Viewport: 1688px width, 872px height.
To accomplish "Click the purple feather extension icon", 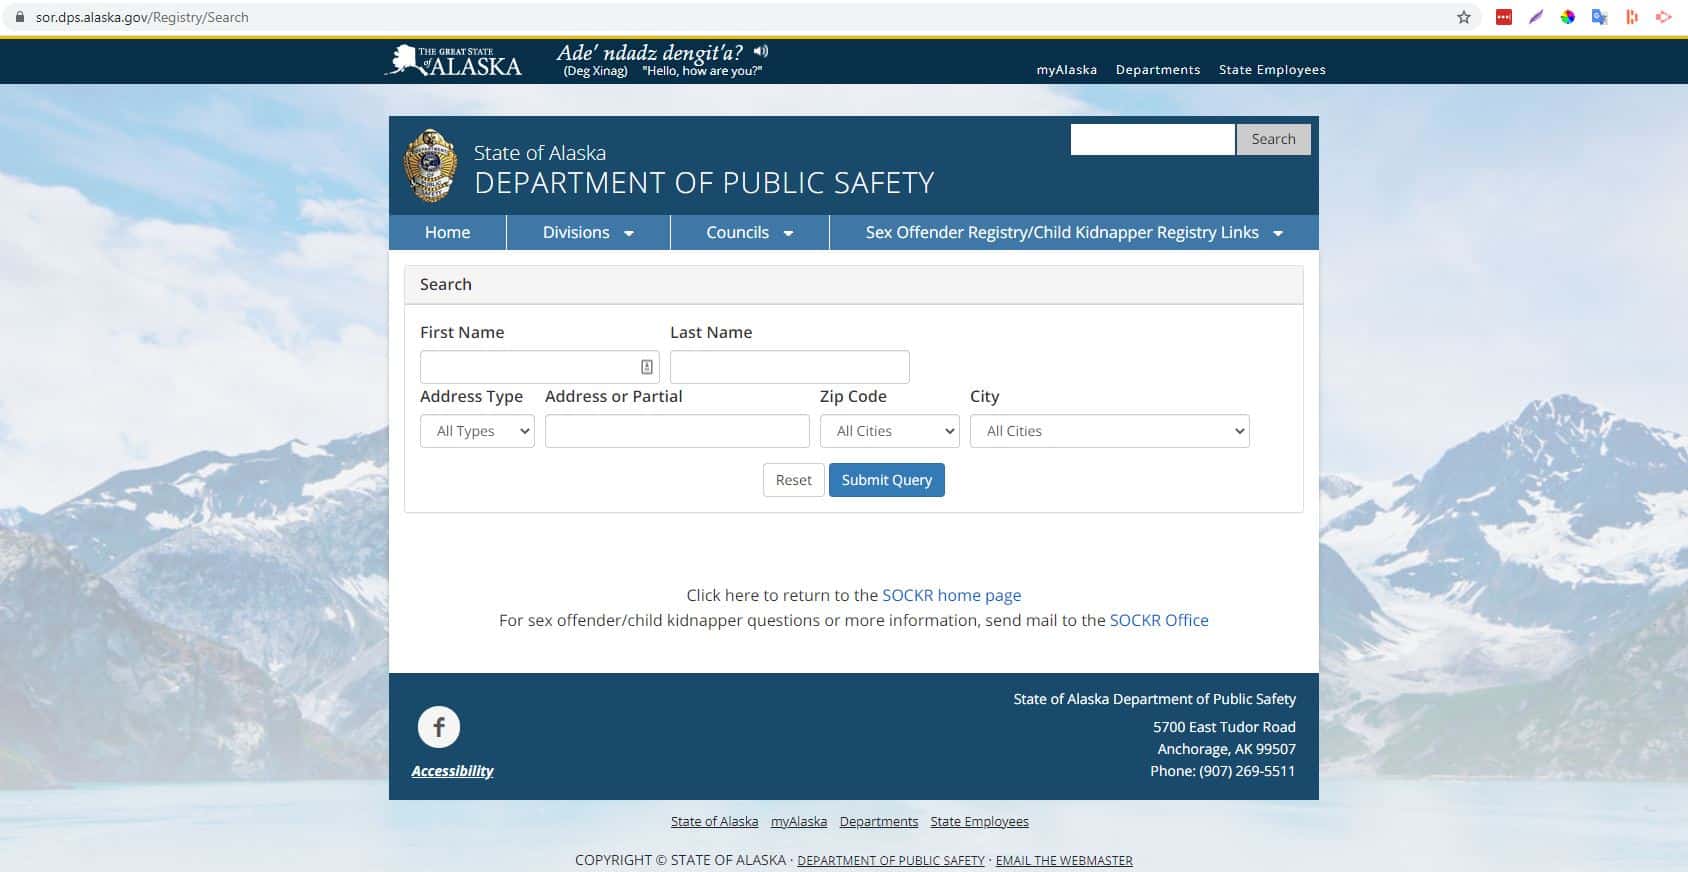I will [1535, 17].
